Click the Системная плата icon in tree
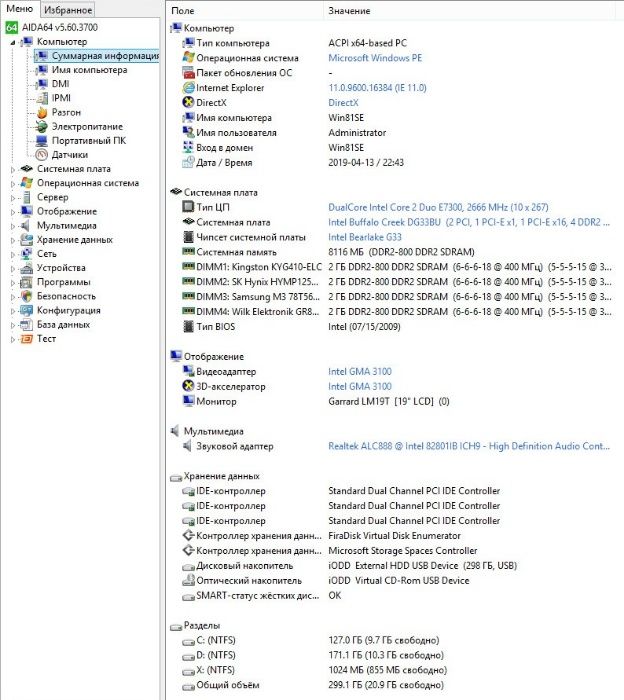 pyautogui.click(x=27, y=169)
